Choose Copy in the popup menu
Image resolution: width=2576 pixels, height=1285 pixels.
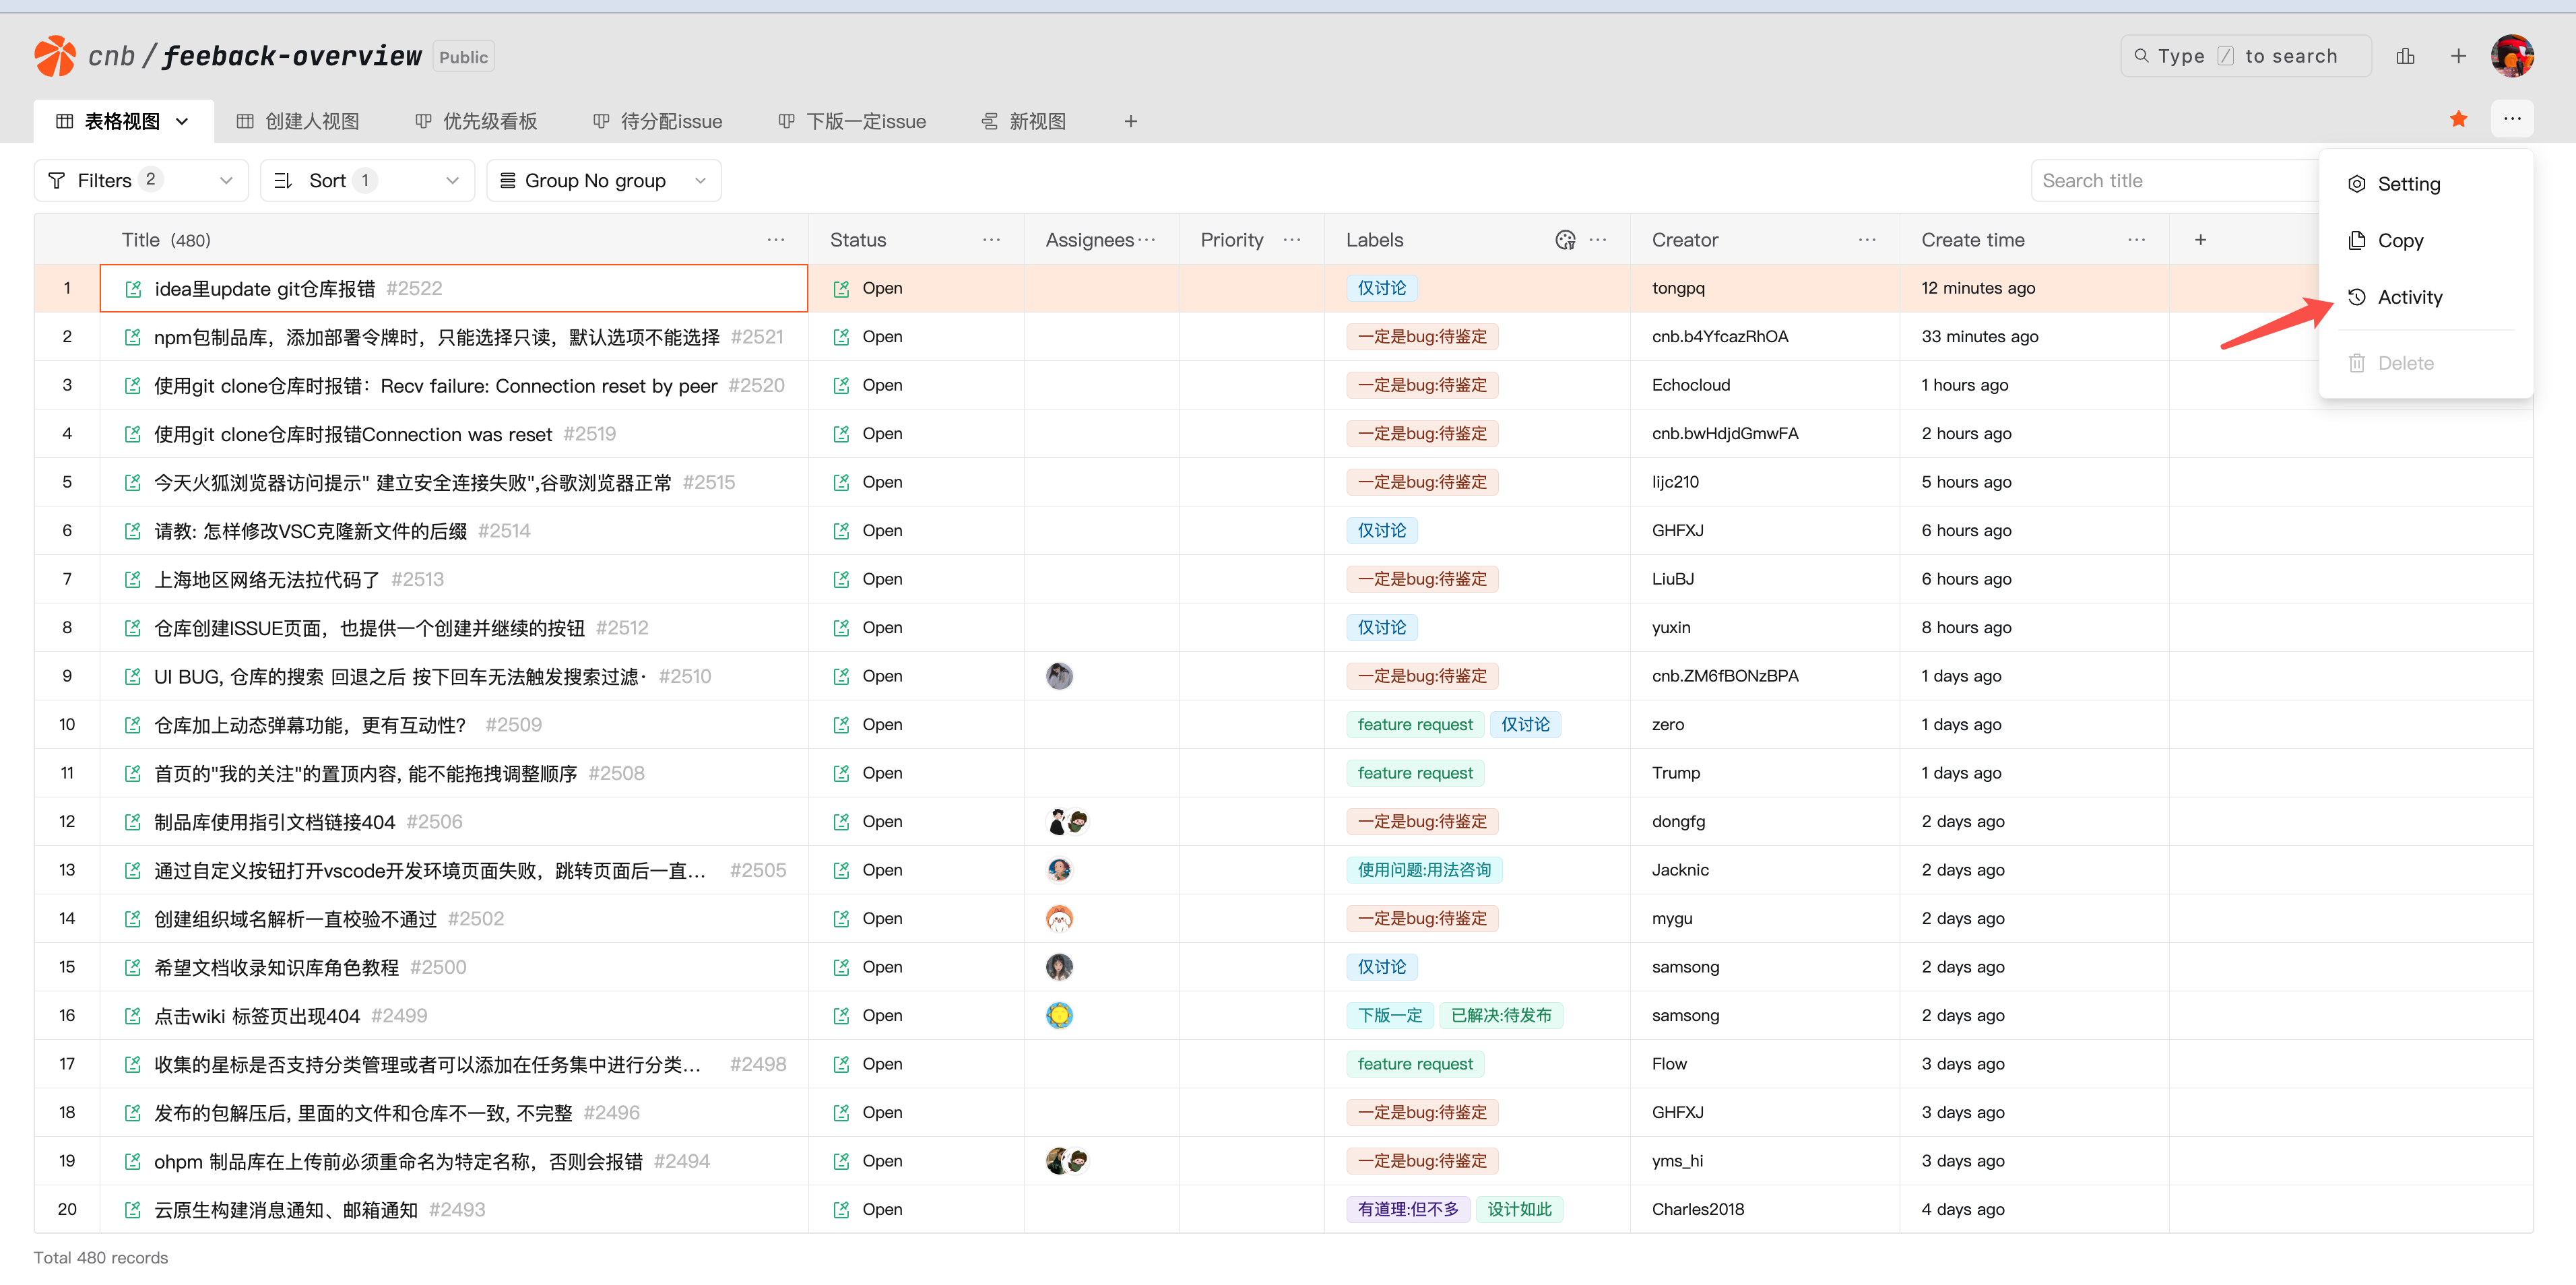point(2400,241)
